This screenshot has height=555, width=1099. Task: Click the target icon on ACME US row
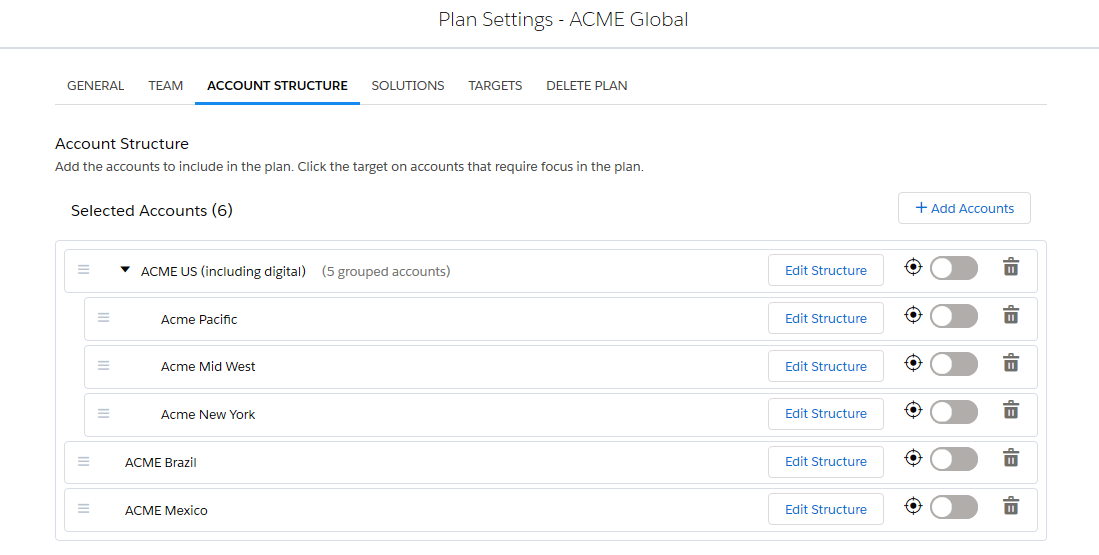pos(913,267)
